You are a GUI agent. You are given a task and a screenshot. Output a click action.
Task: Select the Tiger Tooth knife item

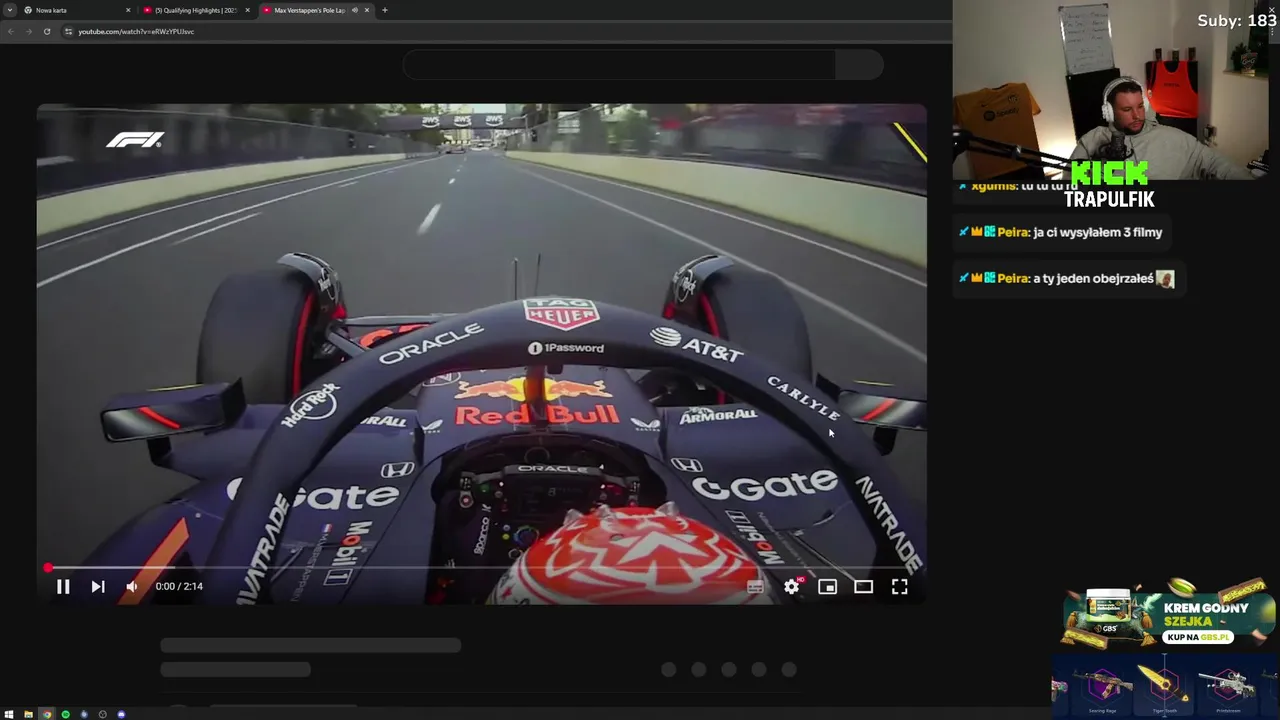click(x=1164, y=686)
